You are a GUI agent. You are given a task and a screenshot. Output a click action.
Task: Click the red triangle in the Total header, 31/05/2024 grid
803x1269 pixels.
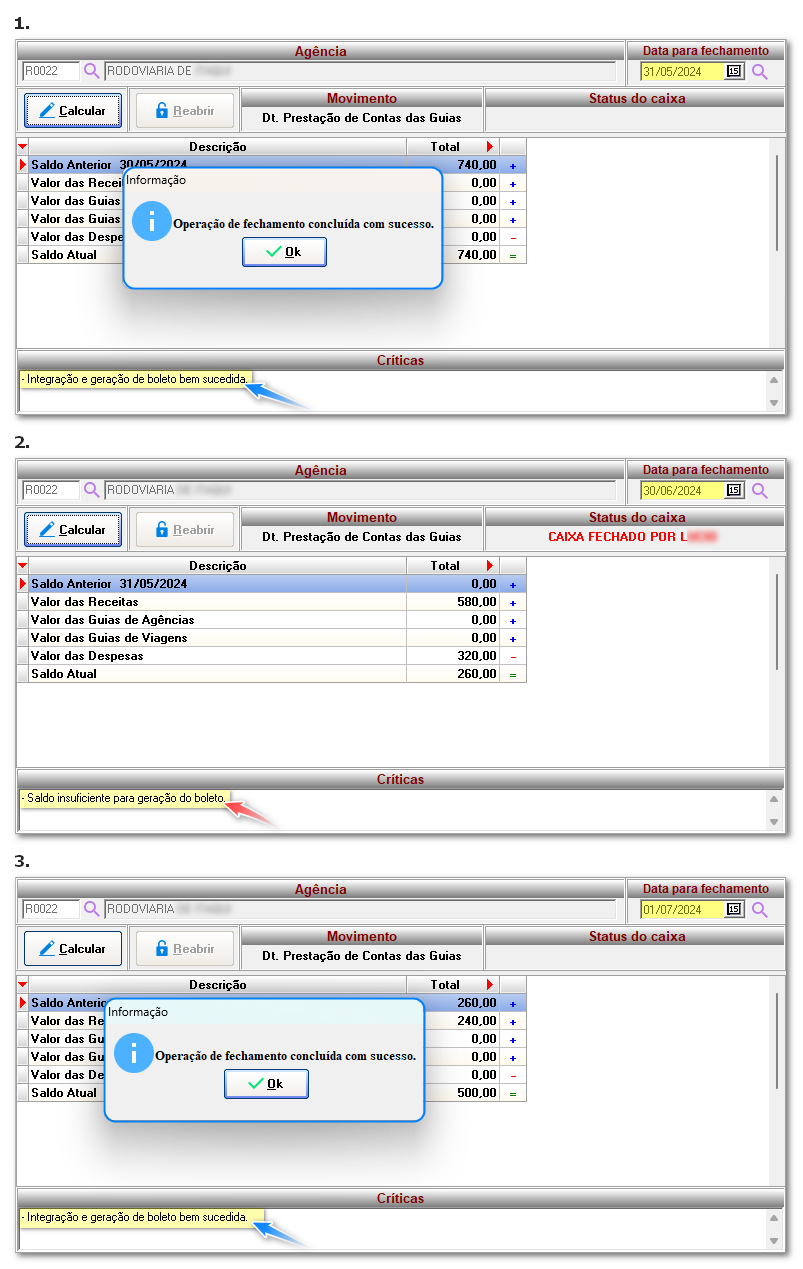click(490, 147)
